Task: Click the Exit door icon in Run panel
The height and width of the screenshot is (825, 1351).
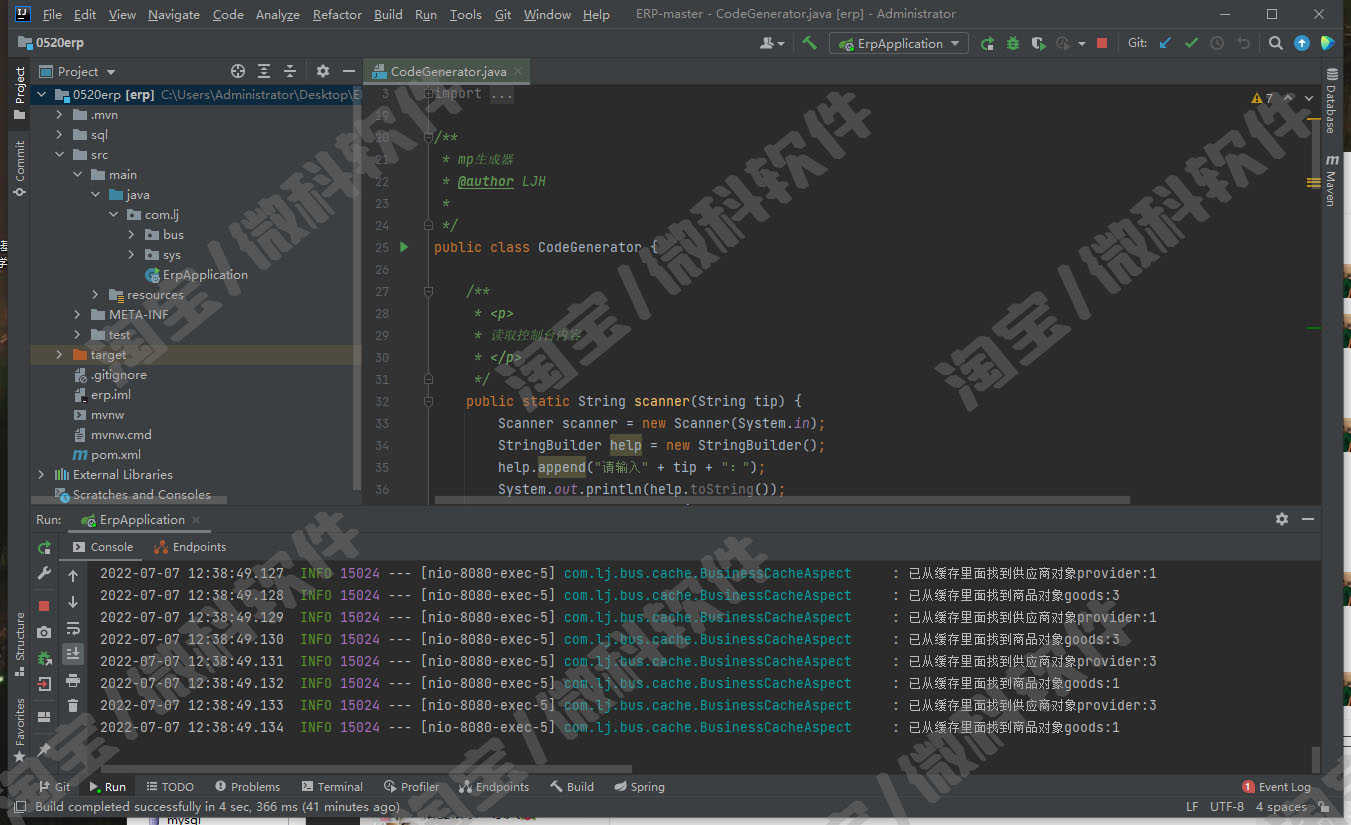Action: 44,684
